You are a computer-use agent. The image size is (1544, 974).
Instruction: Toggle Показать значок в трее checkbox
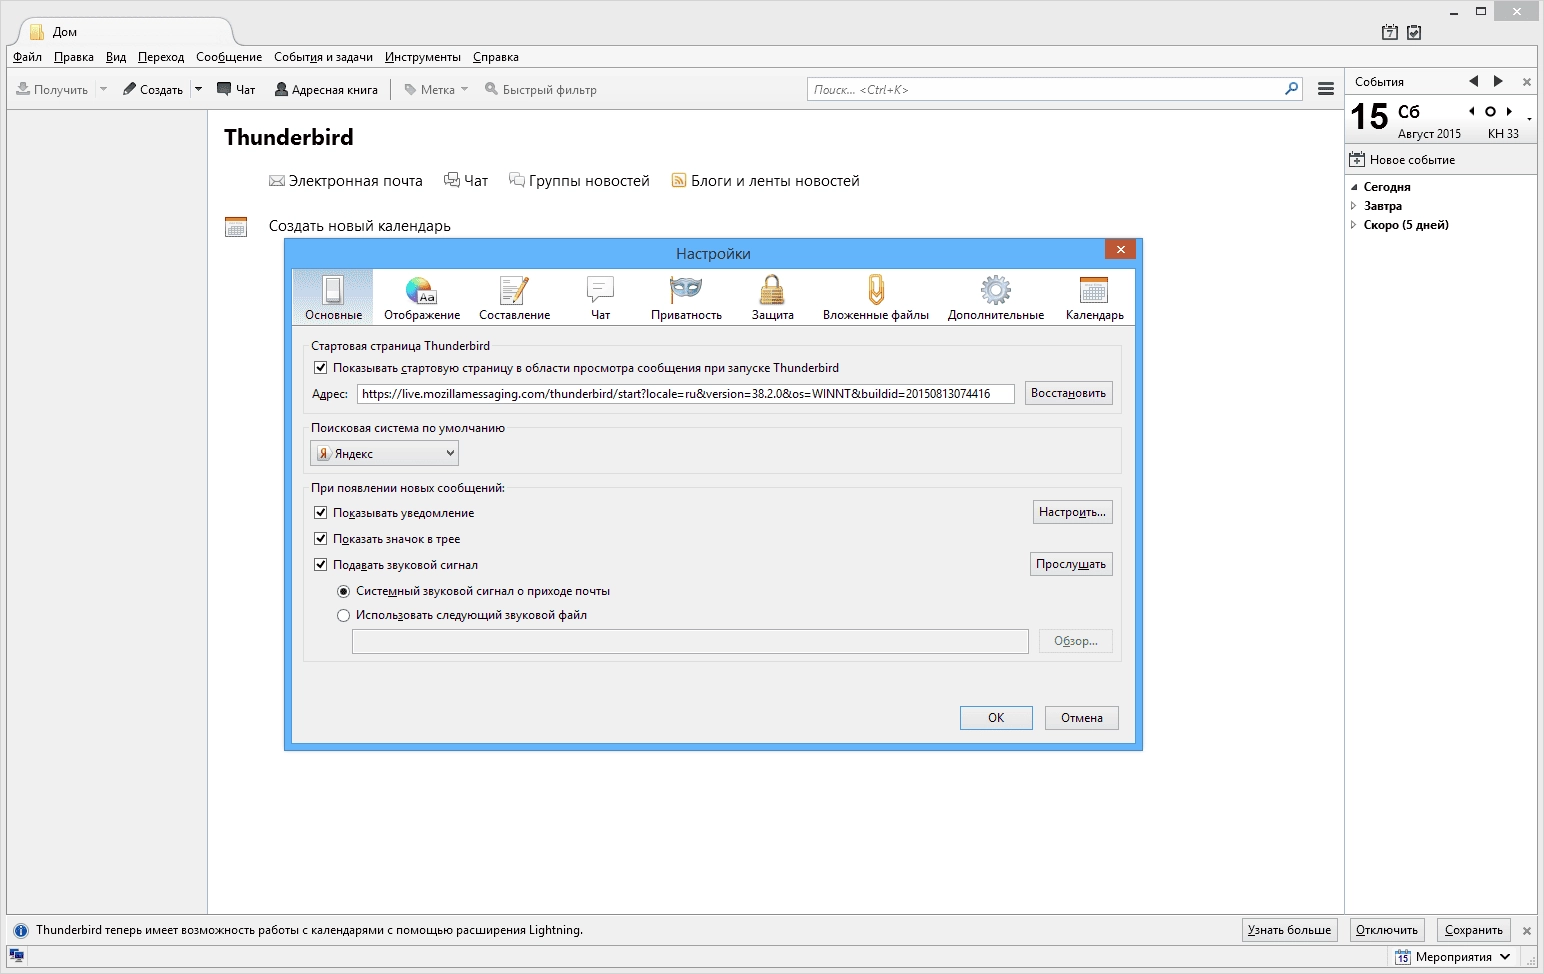point(321,538)
